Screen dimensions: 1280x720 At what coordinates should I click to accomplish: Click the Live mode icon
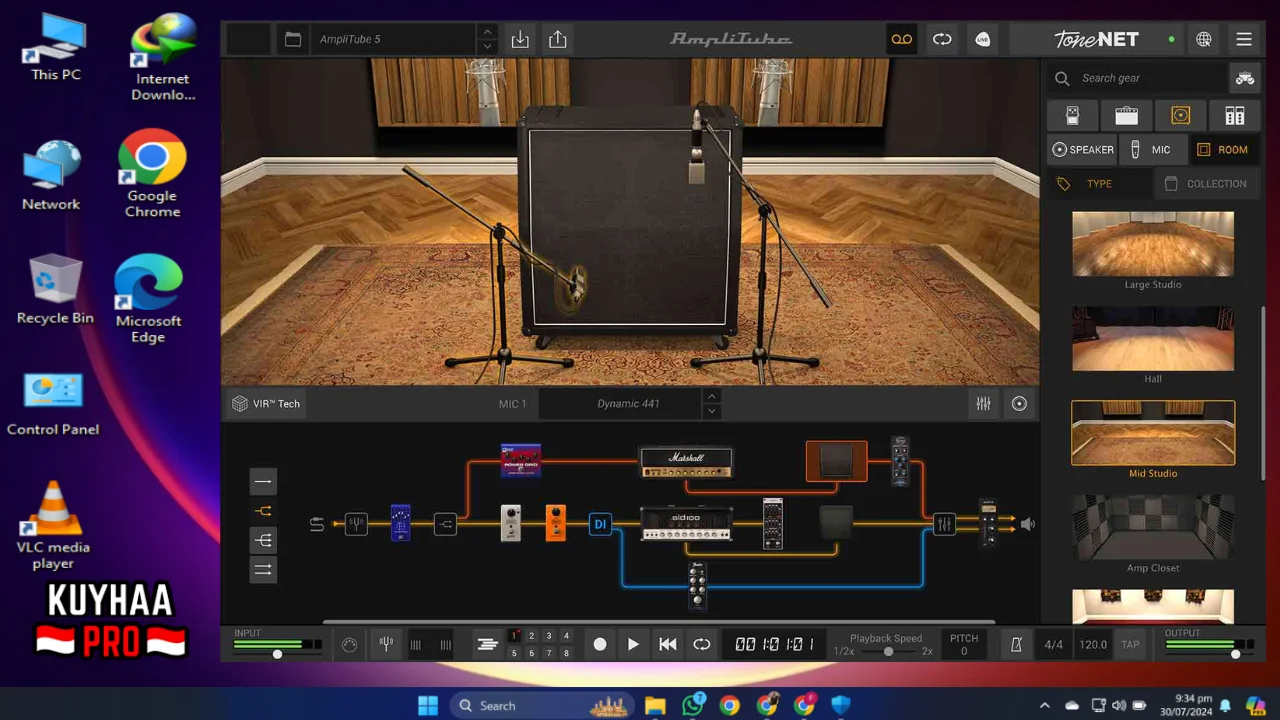click(x=983, y=39)
